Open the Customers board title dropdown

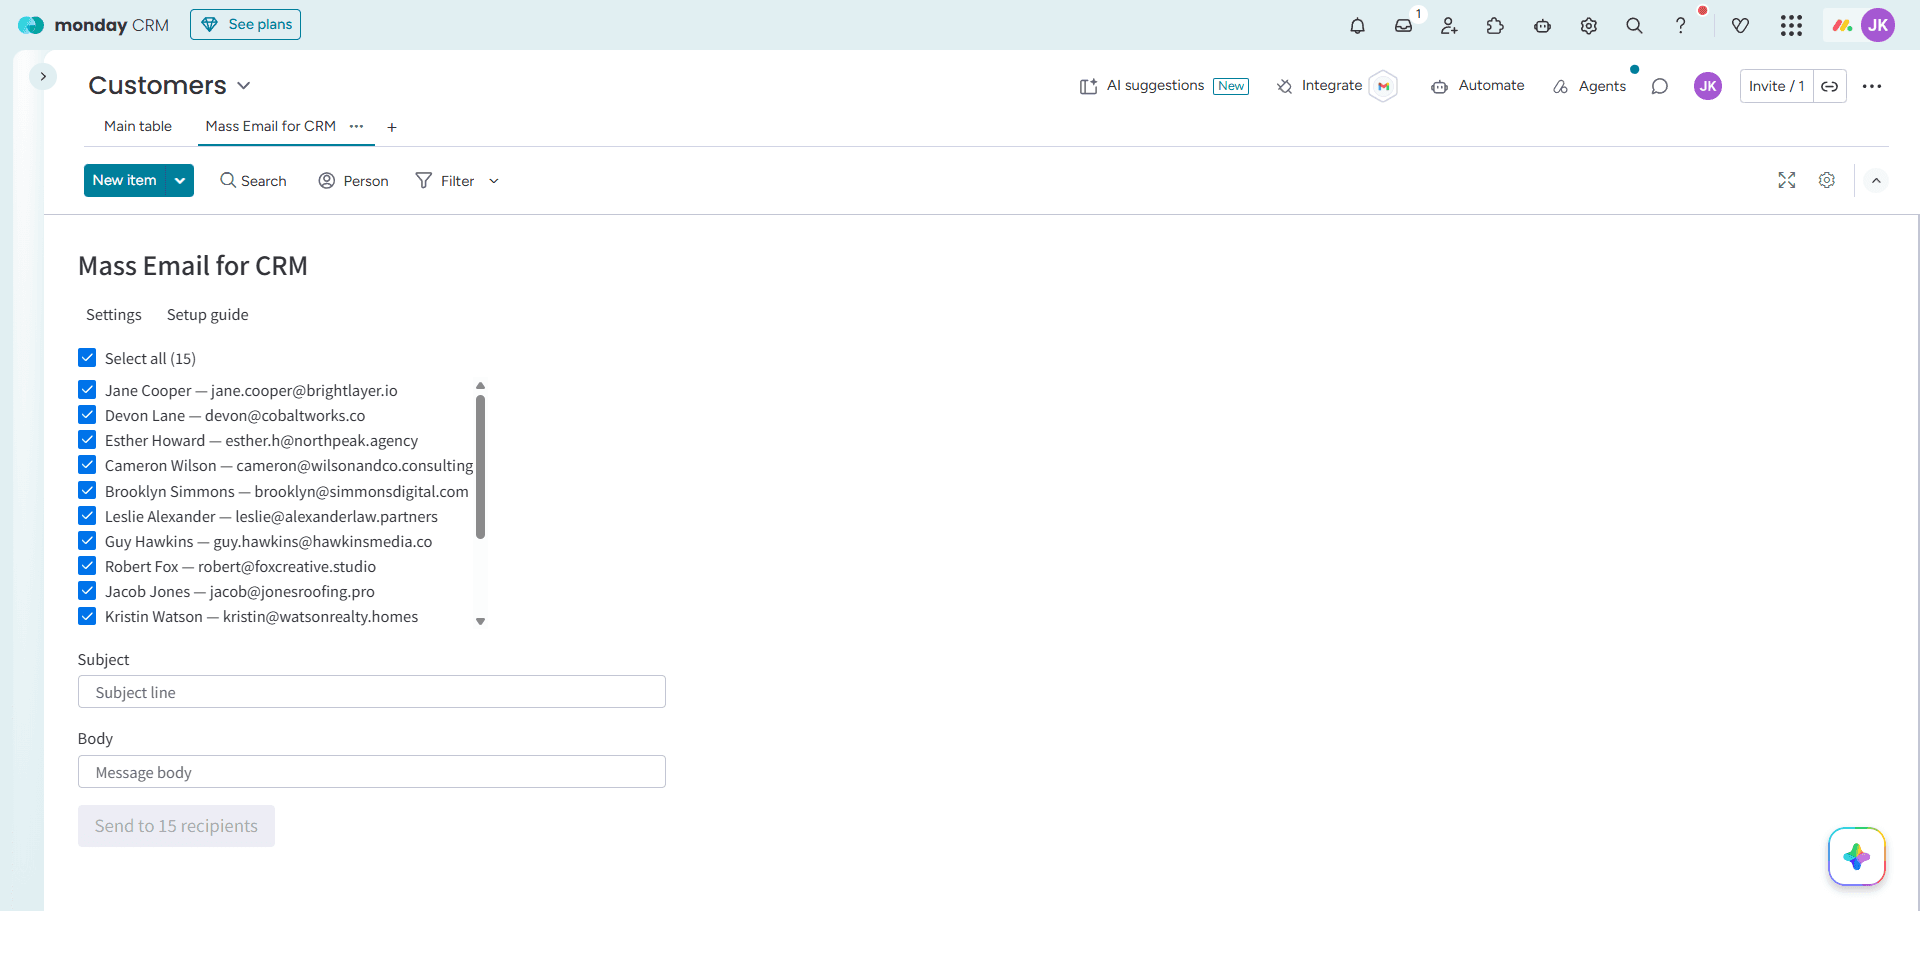coord(243,86)
